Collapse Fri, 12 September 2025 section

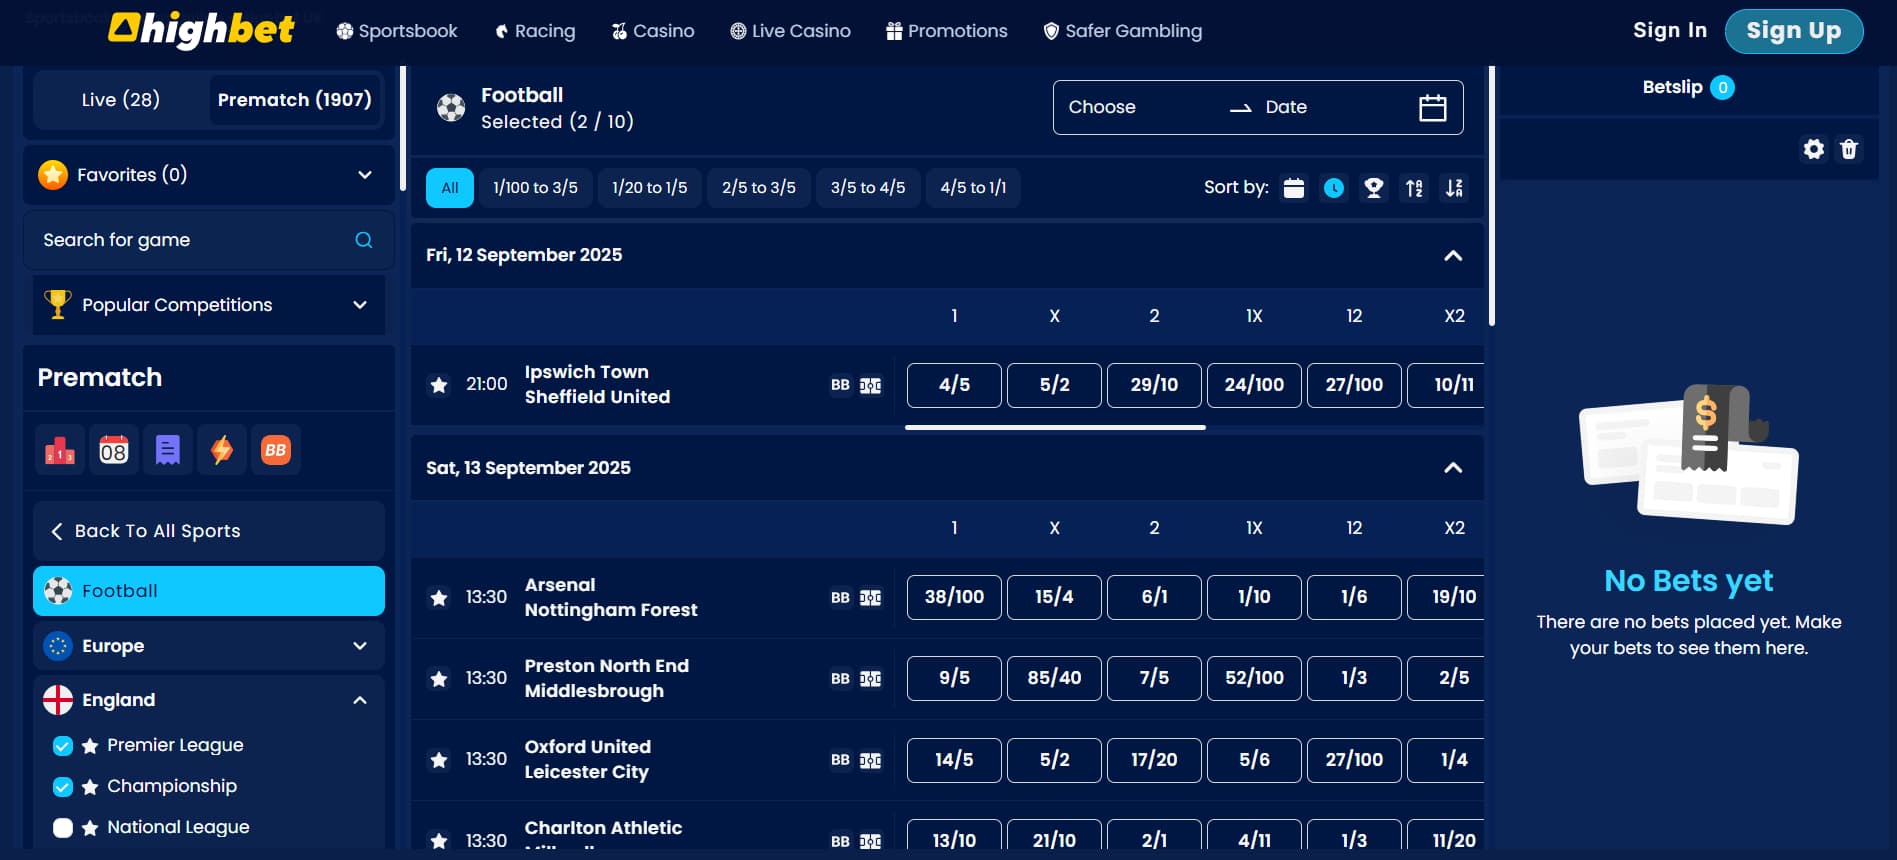1453,256
